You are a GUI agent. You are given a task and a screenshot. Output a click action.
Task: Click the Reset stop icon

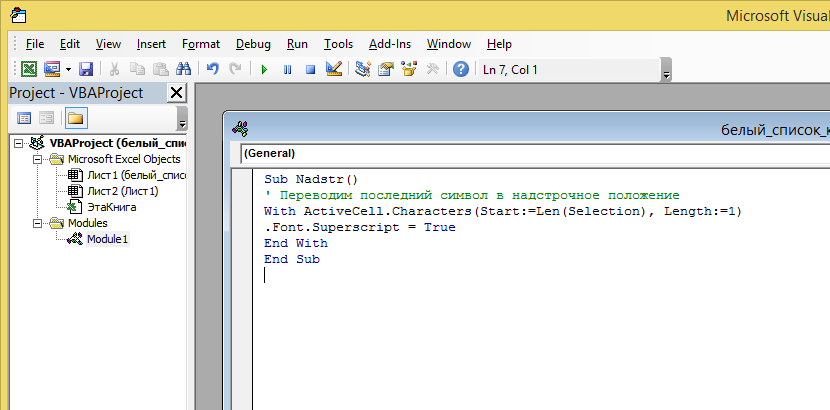click(x=310, y=69)
